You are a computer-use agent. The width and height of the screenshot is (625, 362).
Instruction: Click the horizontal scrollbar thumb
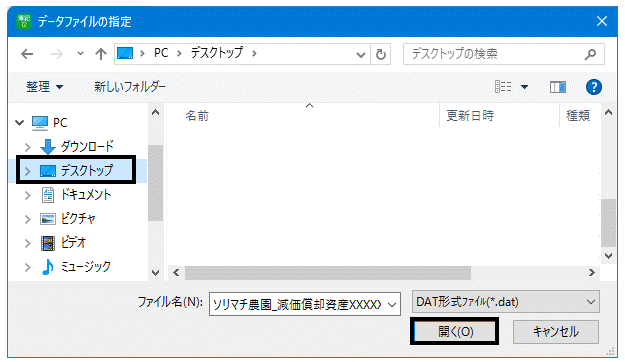(328, 273)
